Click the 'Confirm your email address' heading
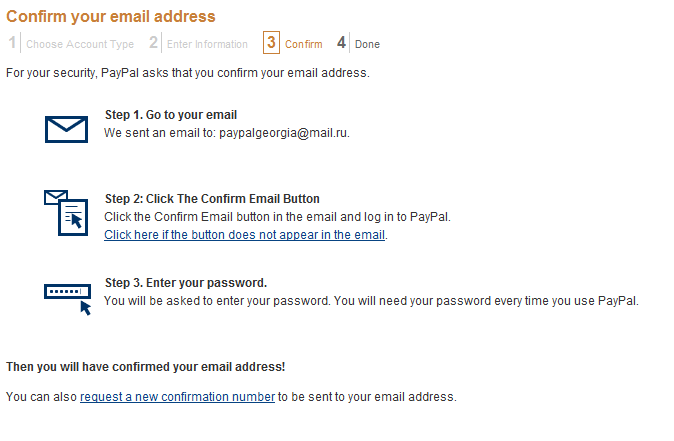Viewport: 674px width, 441px height. tap(111, 17)
